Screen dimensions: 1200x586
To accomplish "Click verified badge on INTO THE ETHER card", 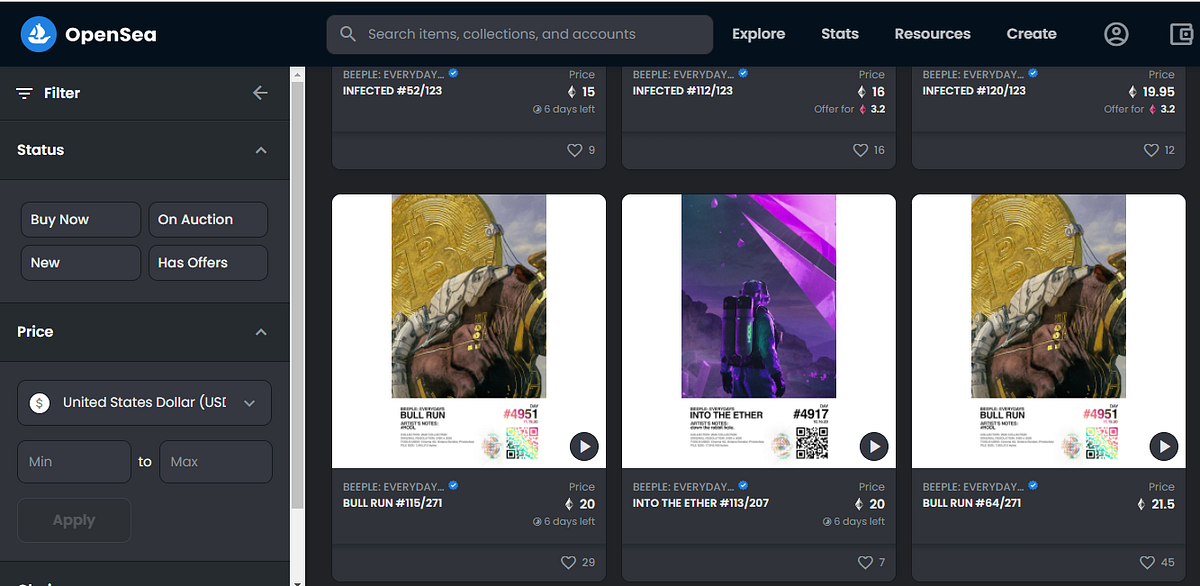I will (x=744, y=486).
